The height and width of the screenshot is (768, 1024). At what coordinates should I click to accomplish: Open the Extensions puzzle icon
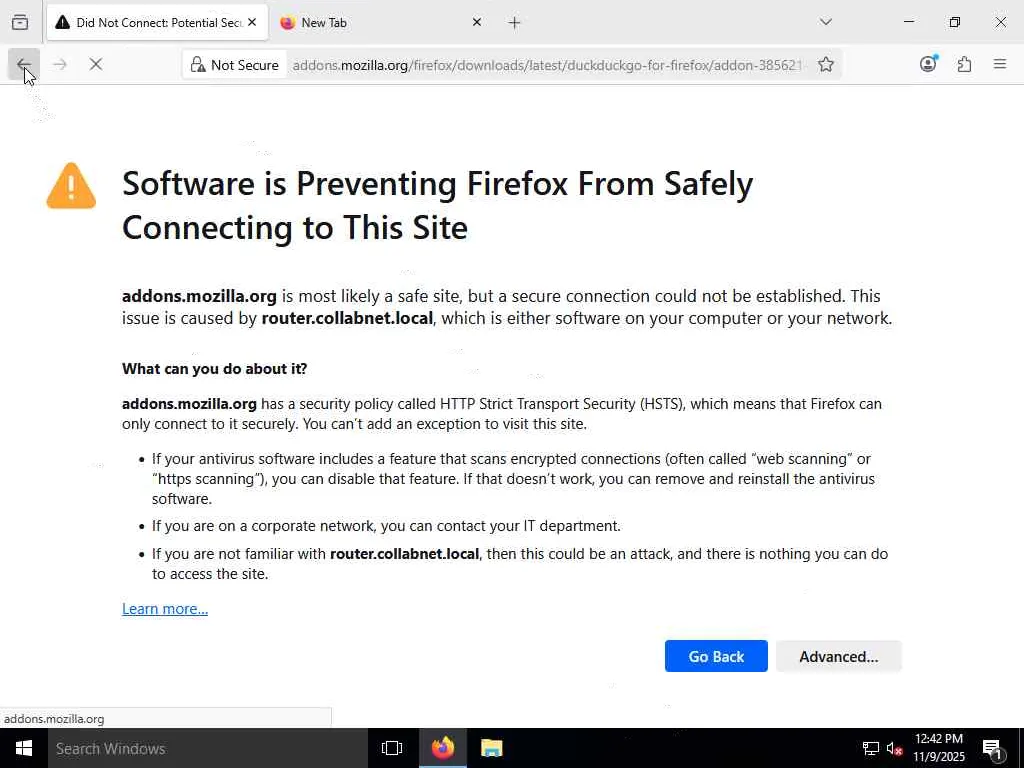964,65
